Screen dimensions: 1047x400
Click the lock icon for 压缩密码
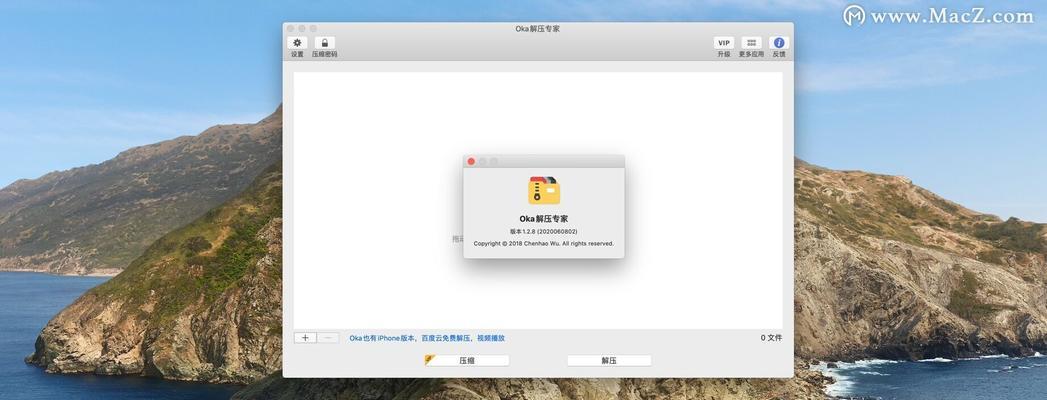[325, 43]
